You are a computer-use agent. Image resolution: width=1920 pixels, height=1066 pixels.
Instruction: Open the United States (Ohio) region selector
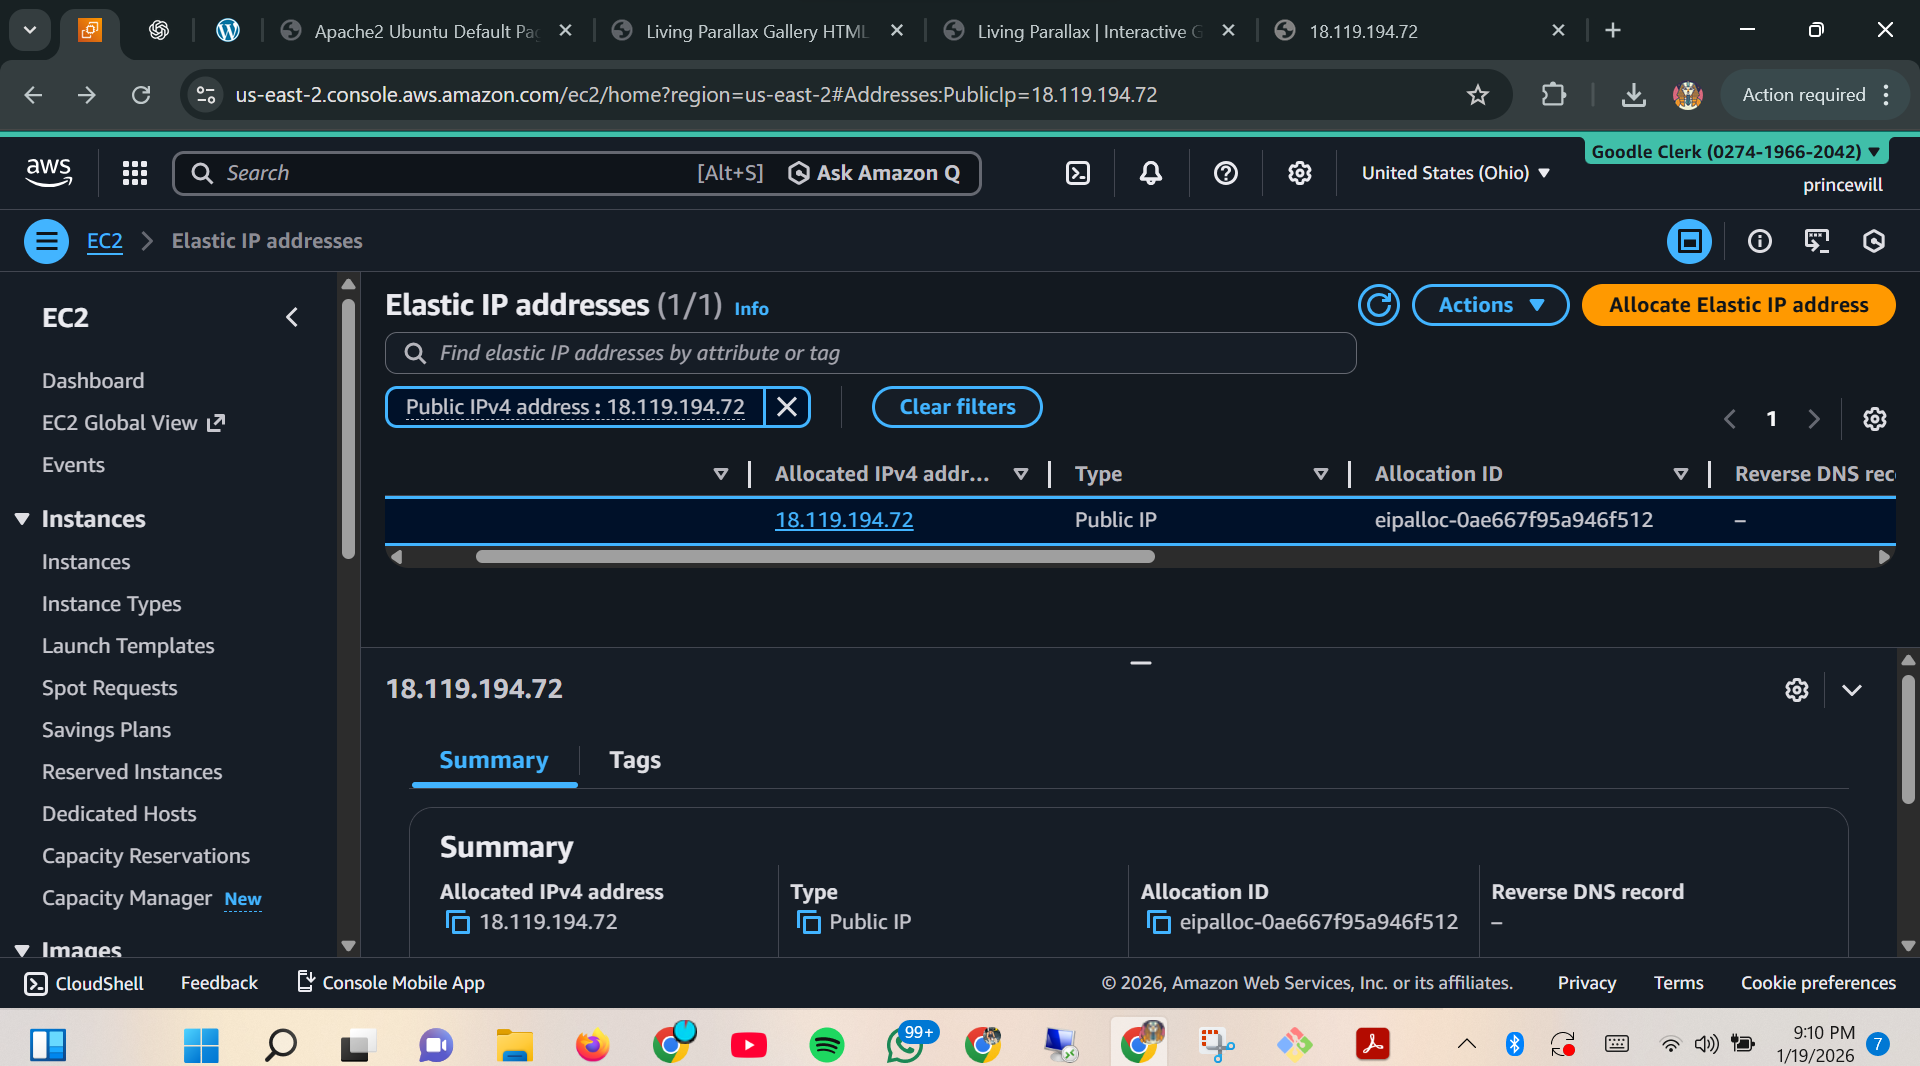pos(1455,173)
